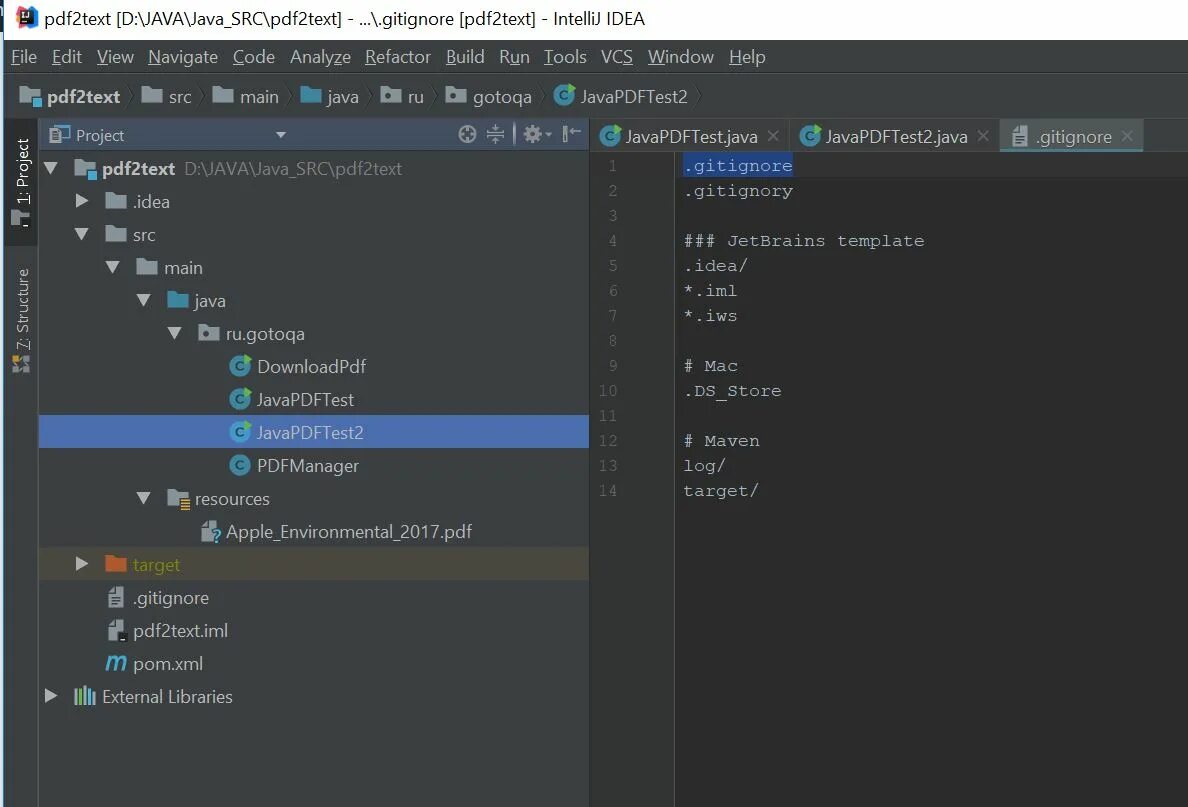Expand the target folder

tap(82, 564)
